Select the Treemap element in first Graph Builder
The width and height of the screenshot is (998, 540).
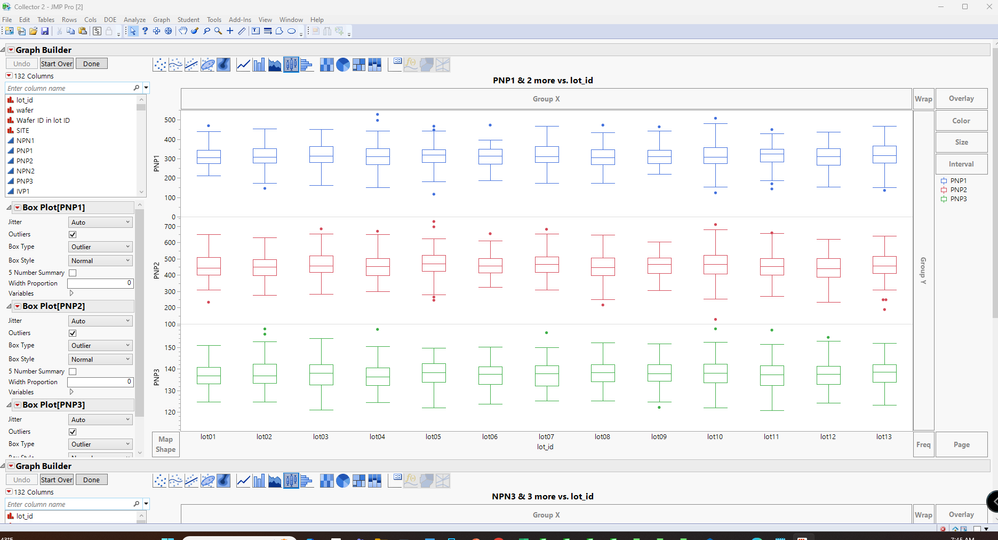point(358,64)
